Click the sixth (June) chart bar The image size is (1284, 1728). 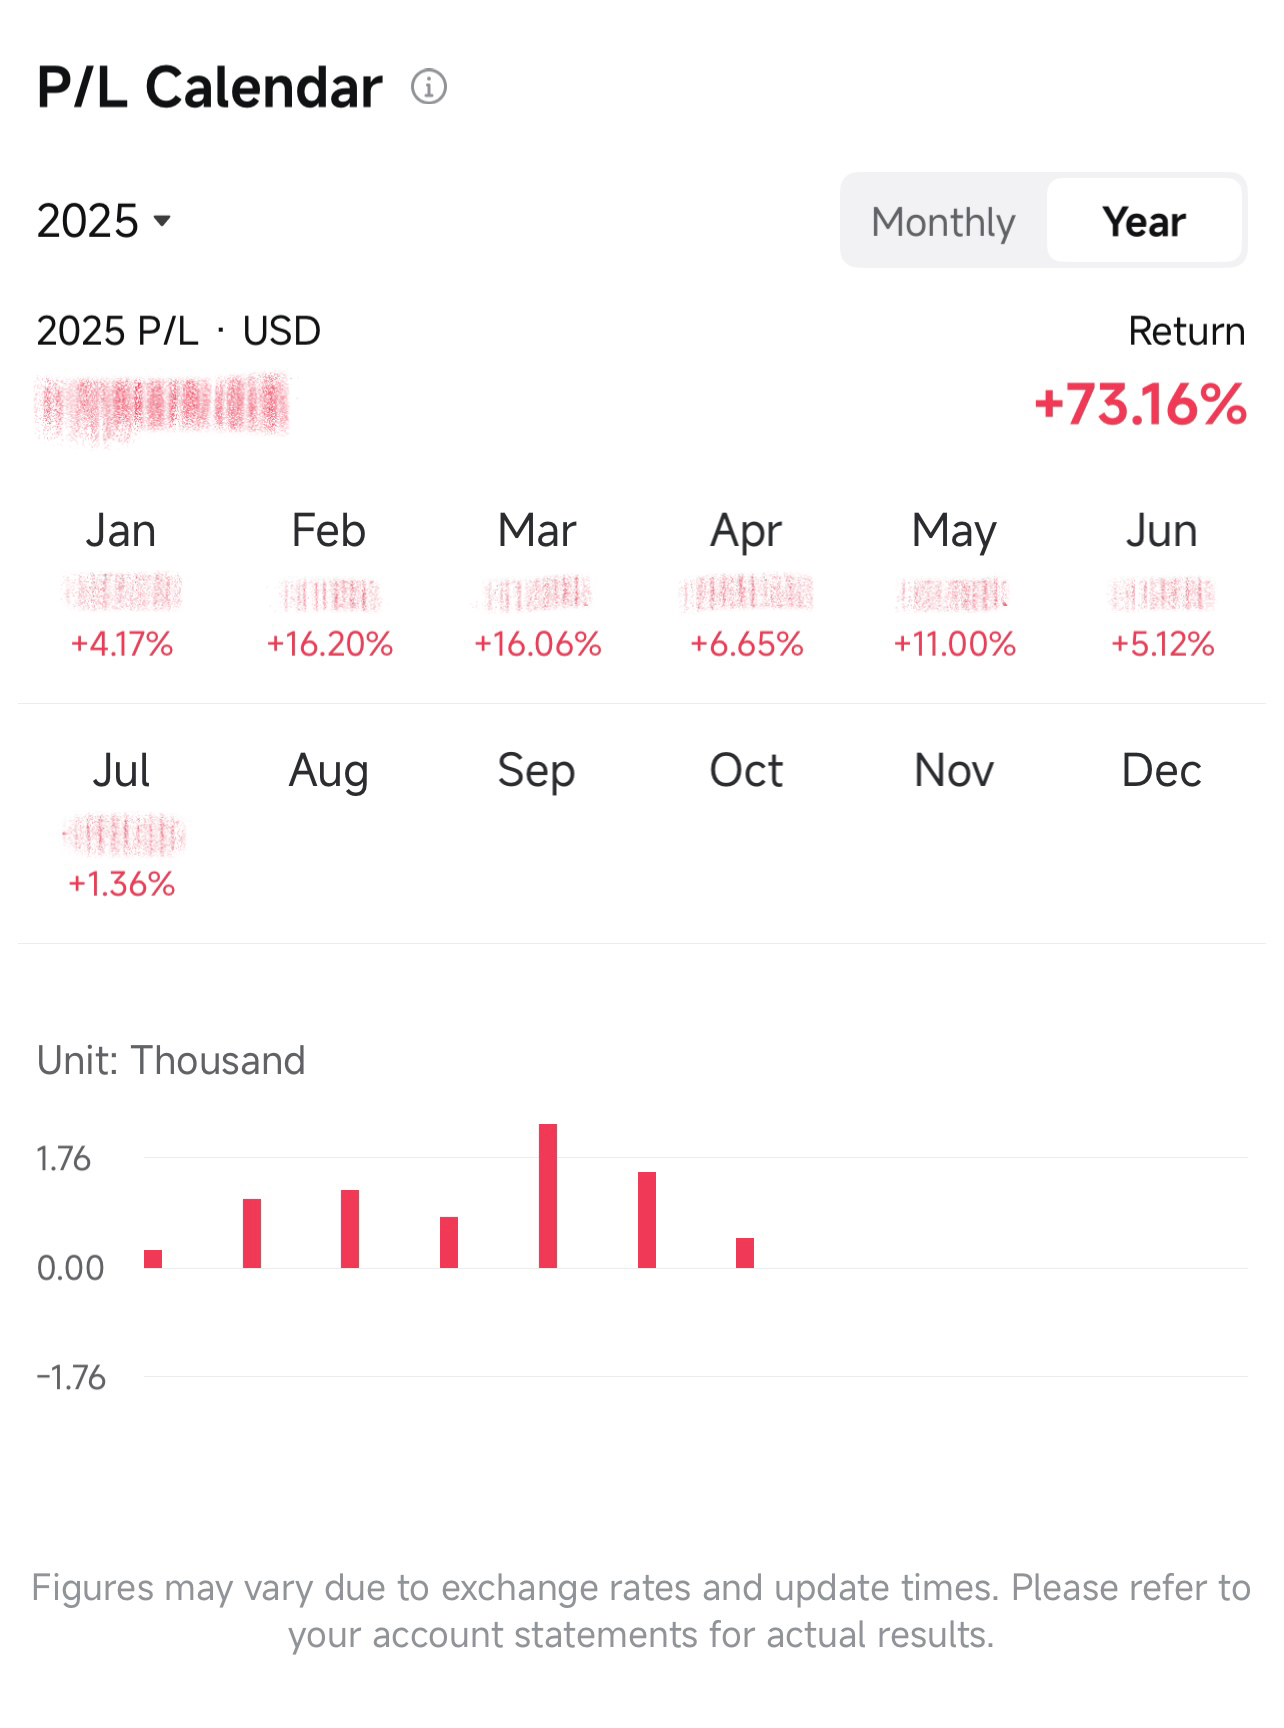pos(647,1220)
